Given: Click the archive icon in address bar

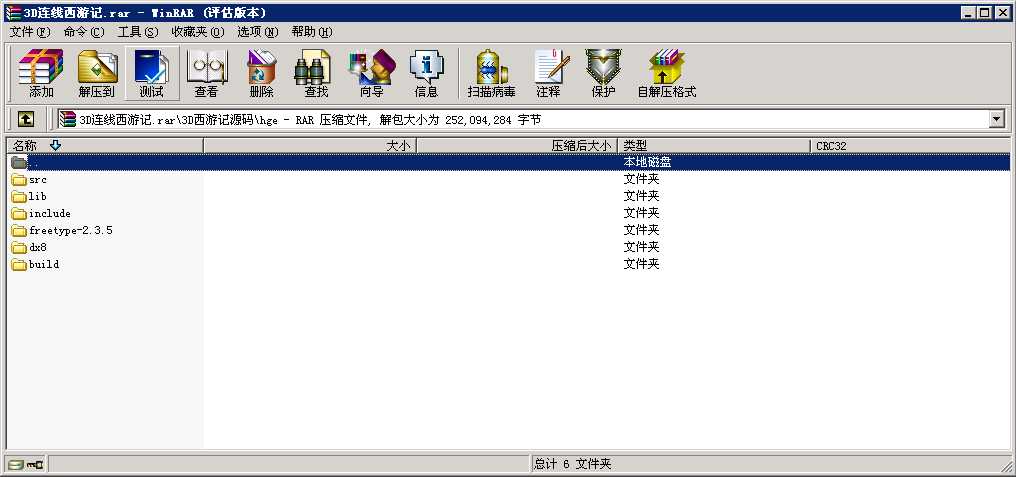Looking at the screenshot, I should click(x=67, y=119).
